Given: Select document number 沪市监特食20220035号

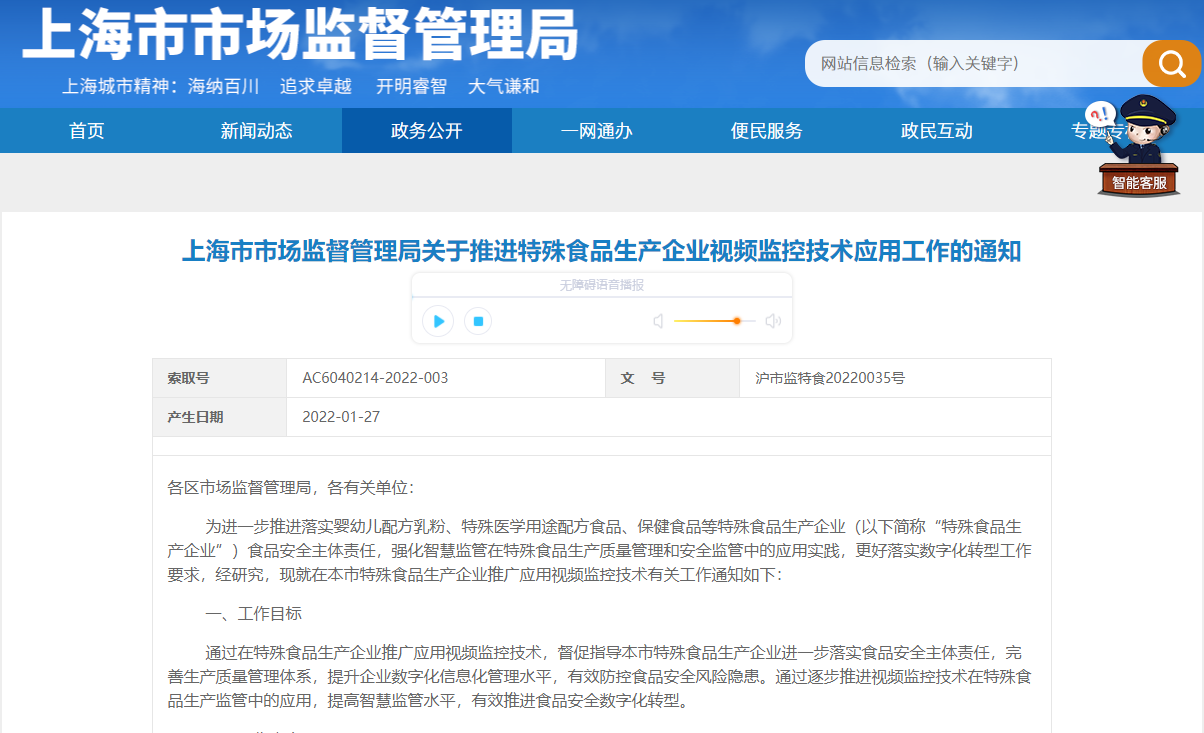Looking at the screenshot, I should (x=830, y=378).
